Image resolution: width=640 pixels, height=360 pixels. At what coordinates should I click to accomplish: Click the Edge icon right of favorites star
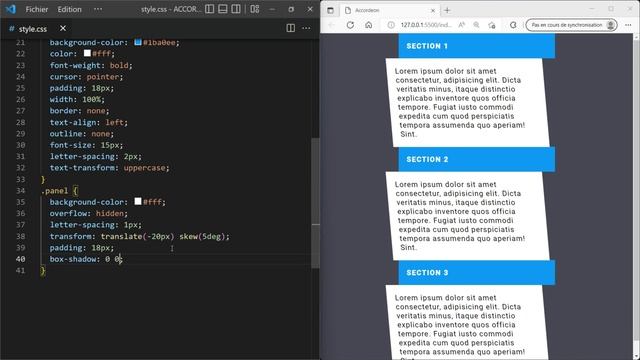(513, 25)
